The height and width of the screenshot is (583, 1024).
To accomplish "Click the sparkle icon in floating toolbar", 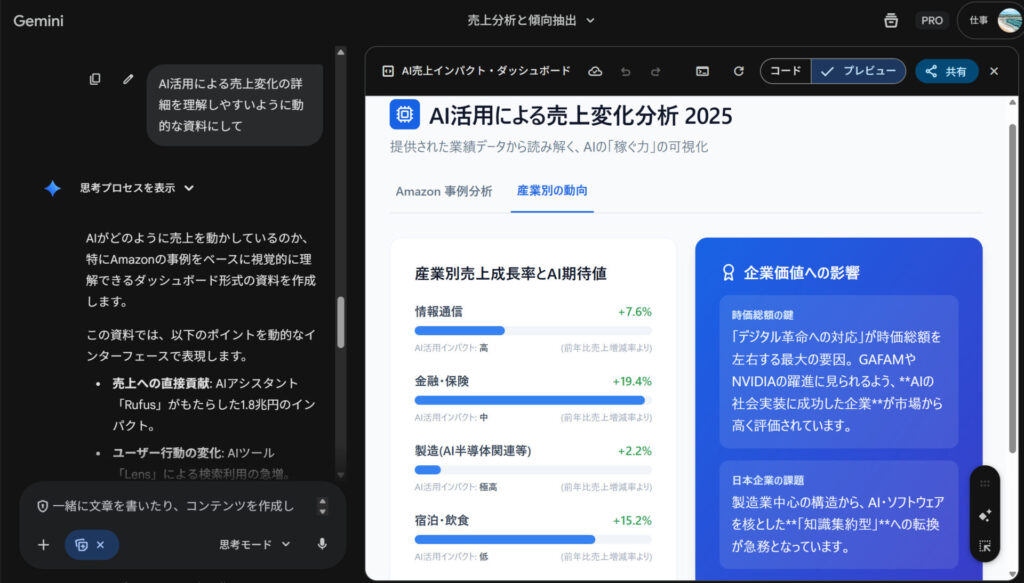I will click(984, 515).
